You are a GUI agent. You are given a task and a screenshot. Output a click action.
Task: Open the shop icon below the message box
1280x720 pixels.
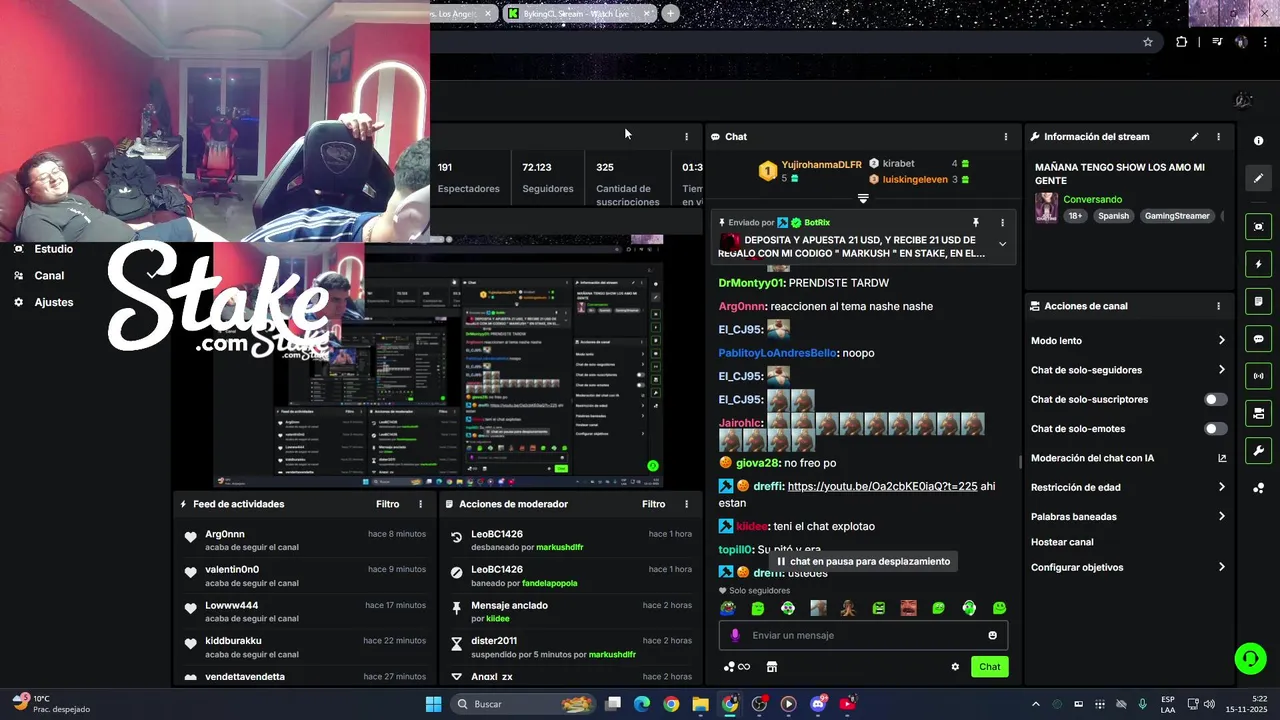pyautogui.click(x=772, y=667)
